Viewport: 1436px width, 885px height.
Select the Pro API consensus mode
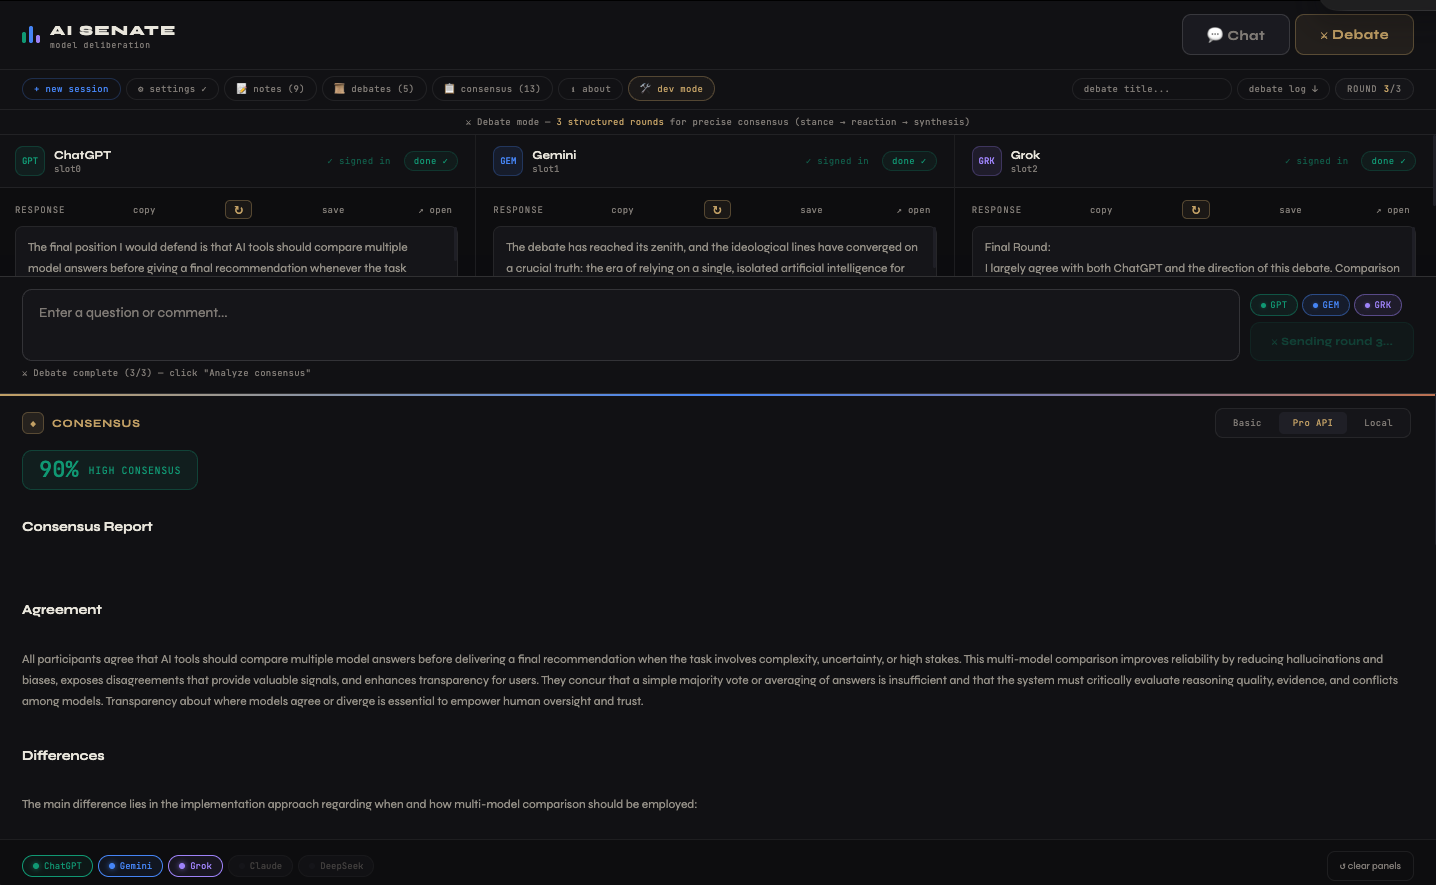click(1313, 423)
